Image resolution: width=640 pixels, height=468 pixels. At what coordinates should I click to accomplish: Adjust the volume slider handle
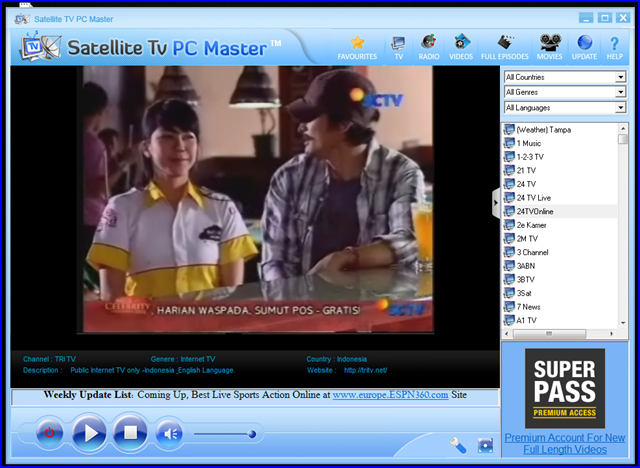252,434
